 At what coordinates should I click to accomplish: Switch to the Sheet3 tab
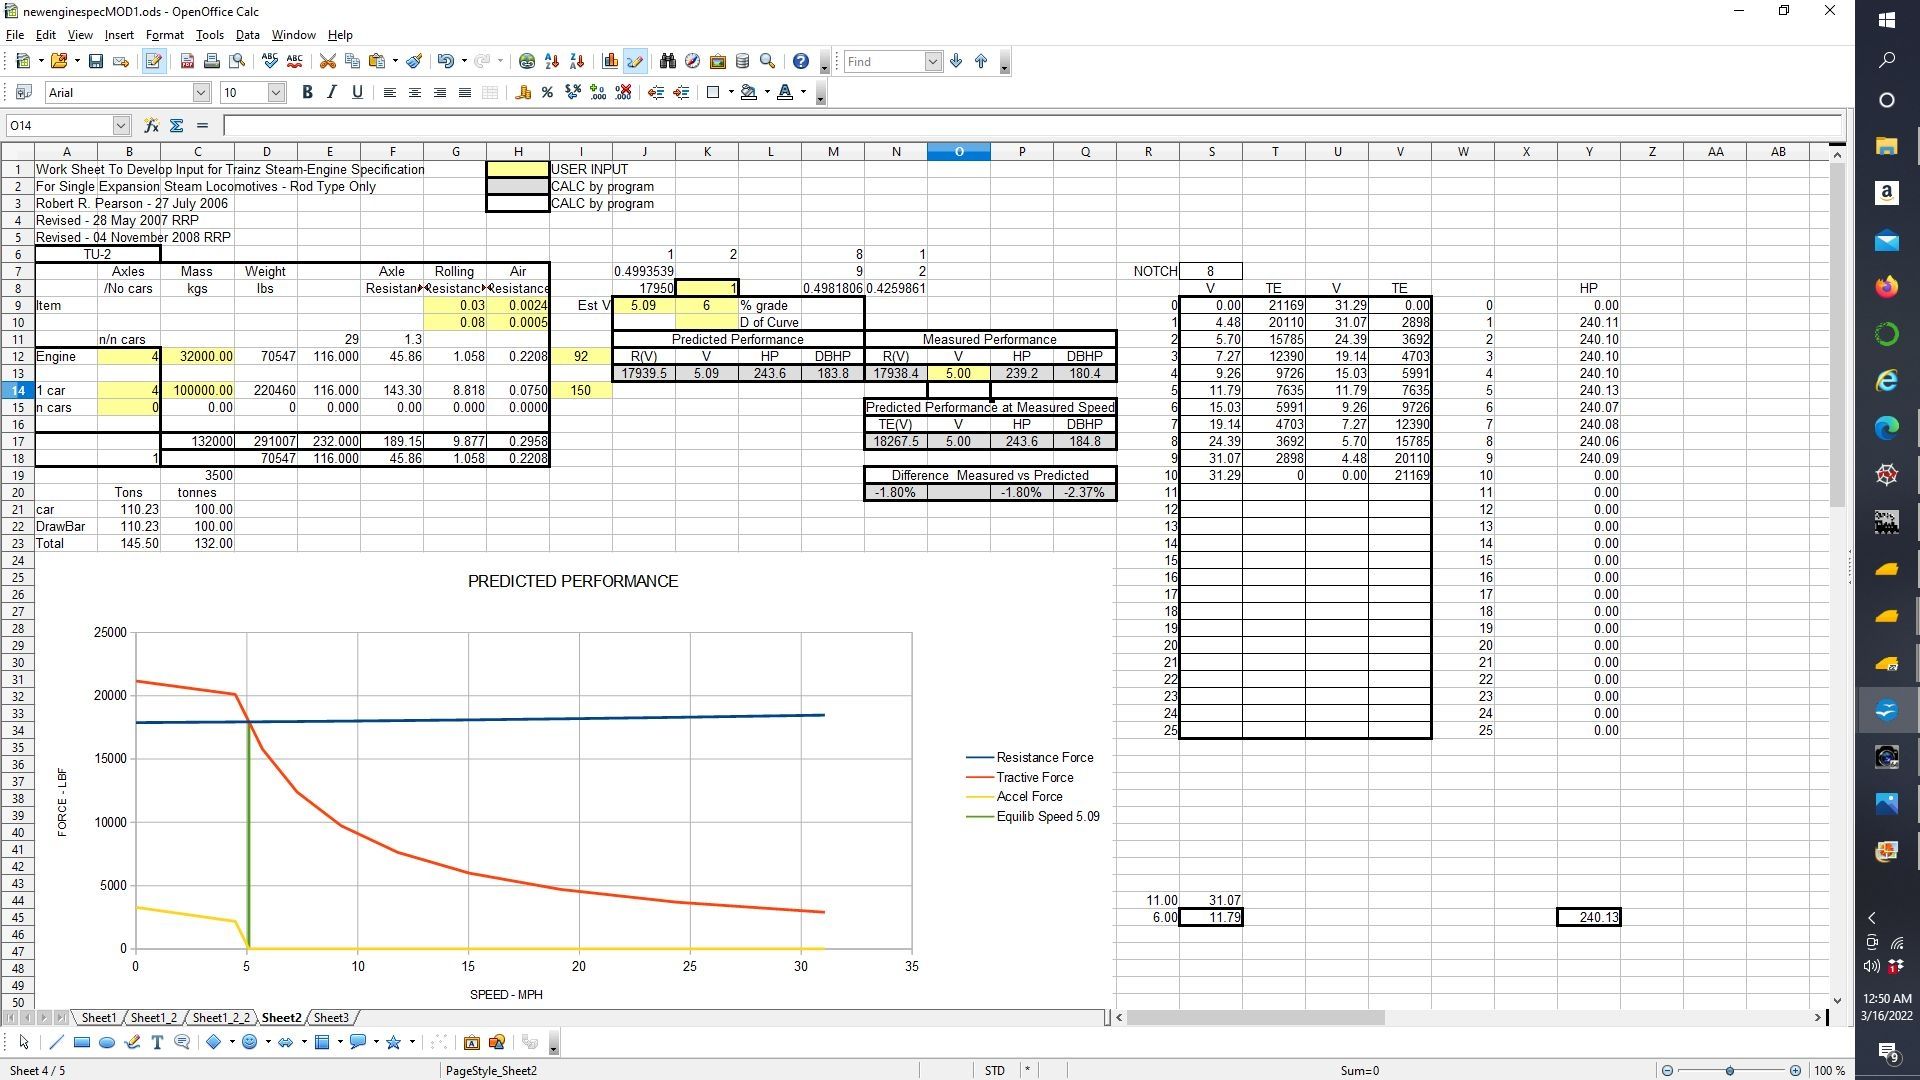pos(331,1018)
